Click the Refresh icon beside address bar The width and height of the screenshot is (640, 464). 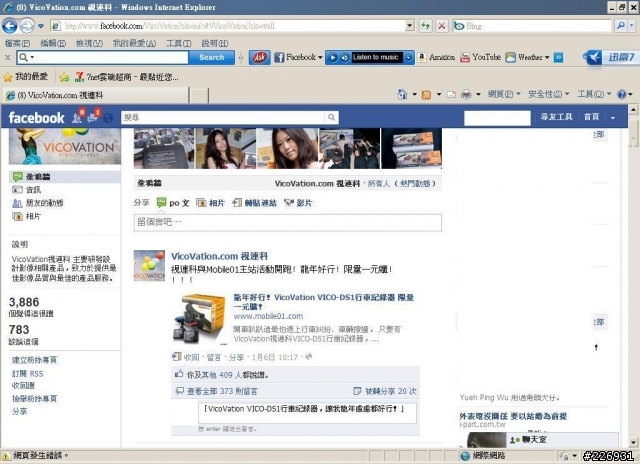click(x=426, y=26)
